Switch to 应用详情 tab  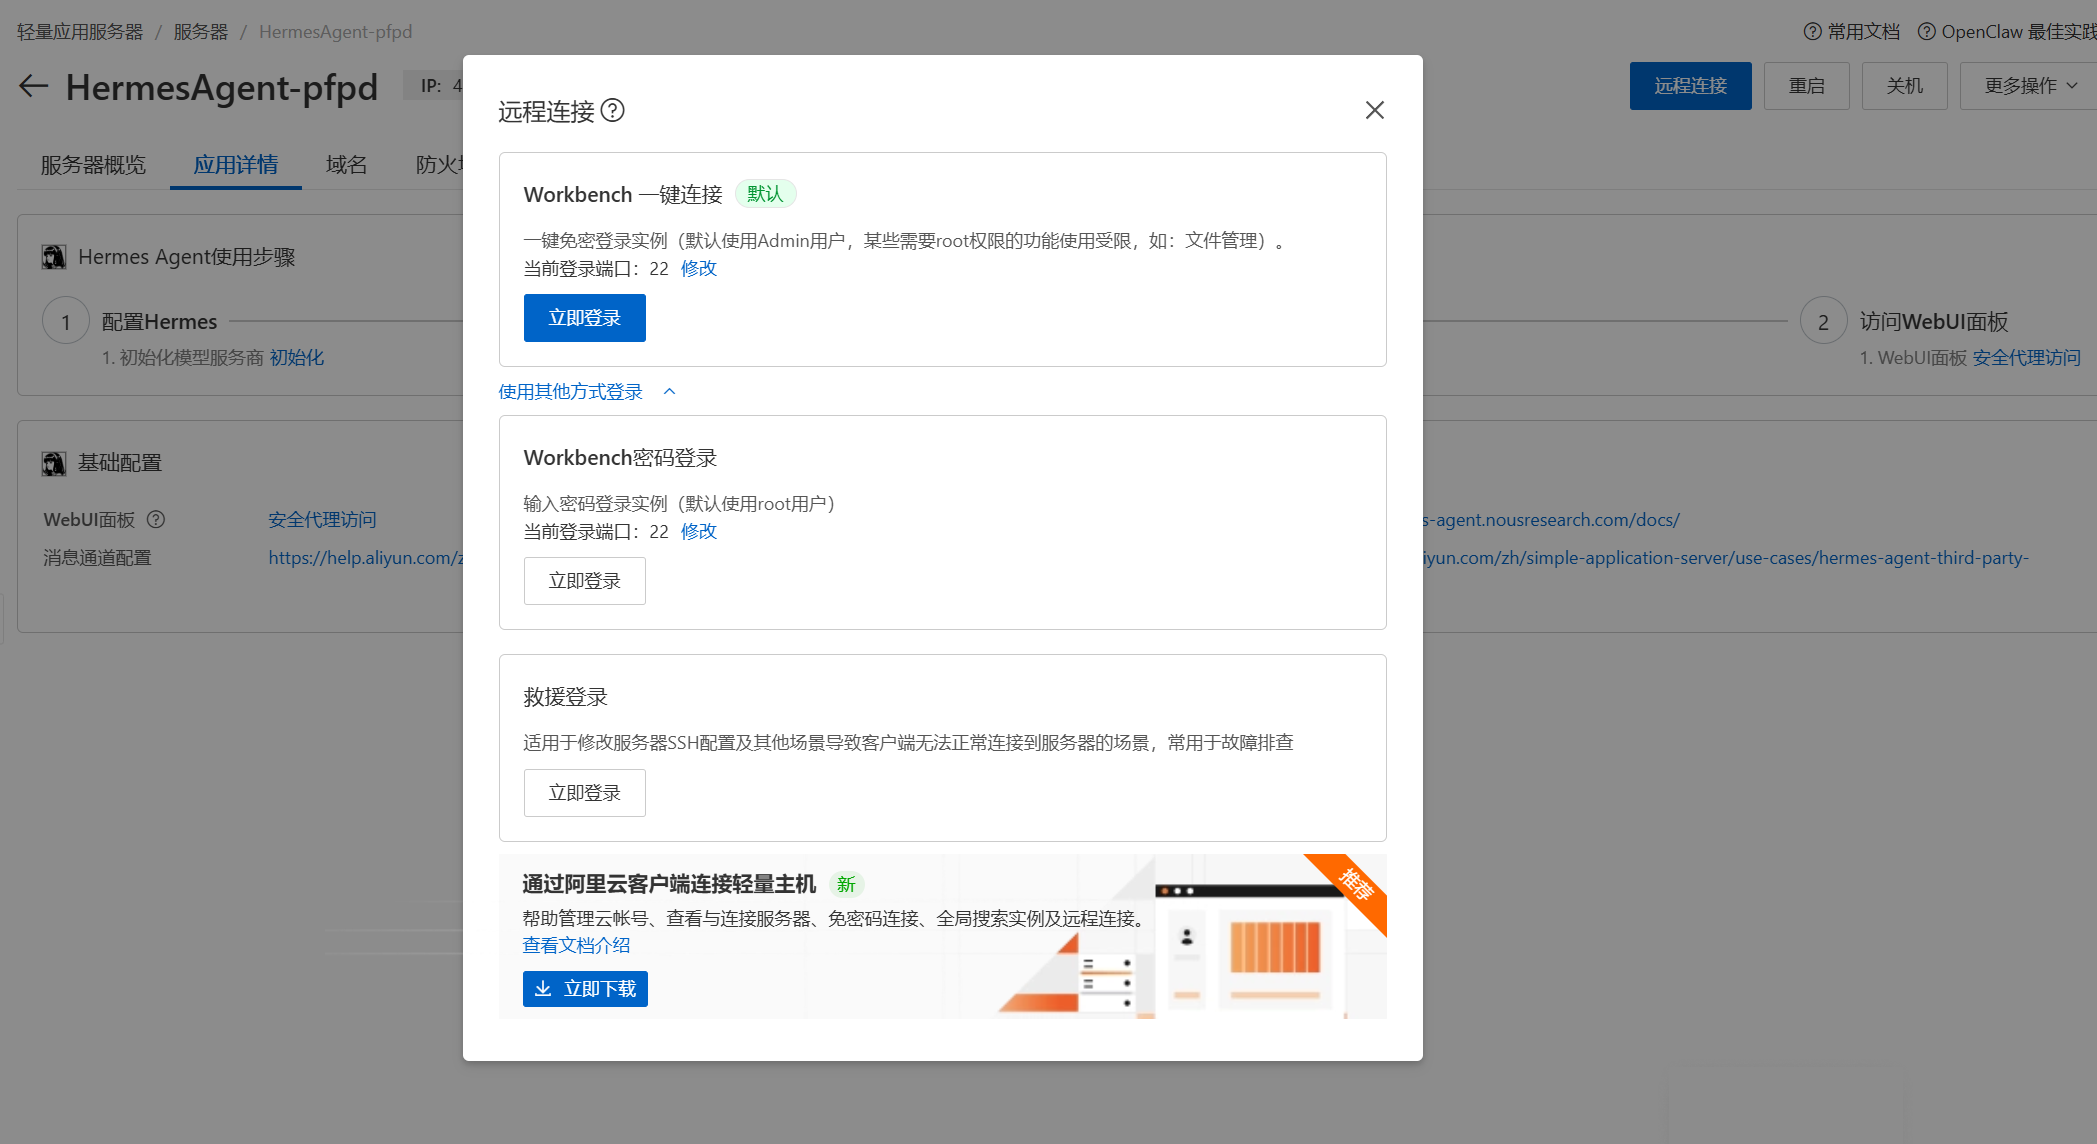236,165
